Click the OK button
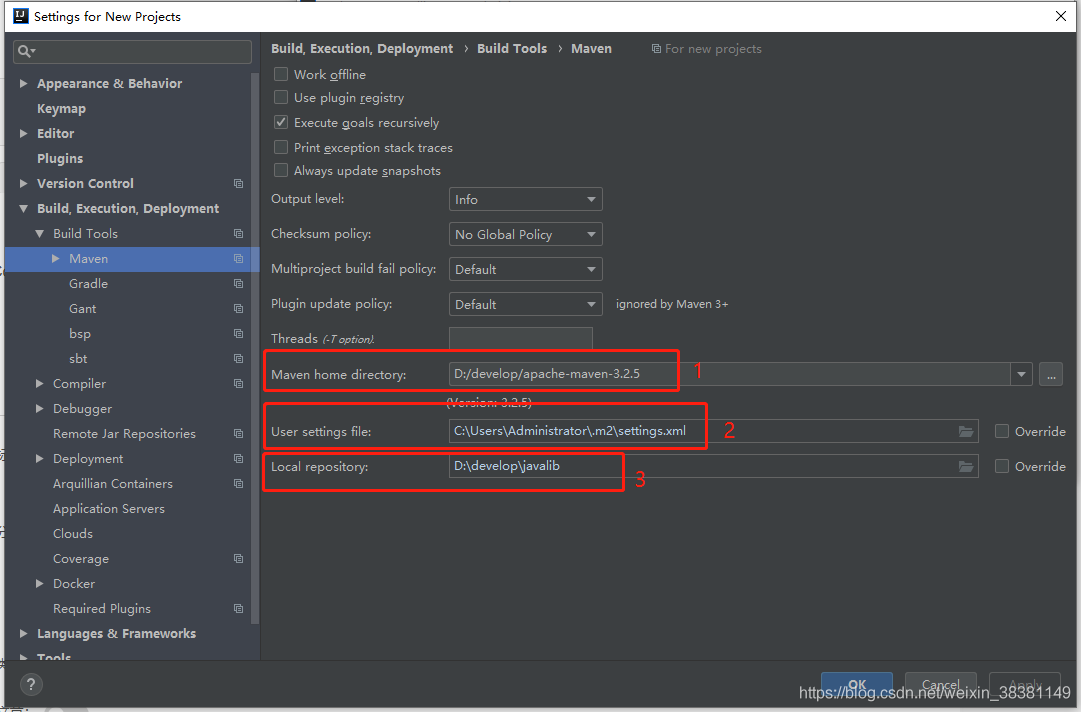 [x=856, y=684]
